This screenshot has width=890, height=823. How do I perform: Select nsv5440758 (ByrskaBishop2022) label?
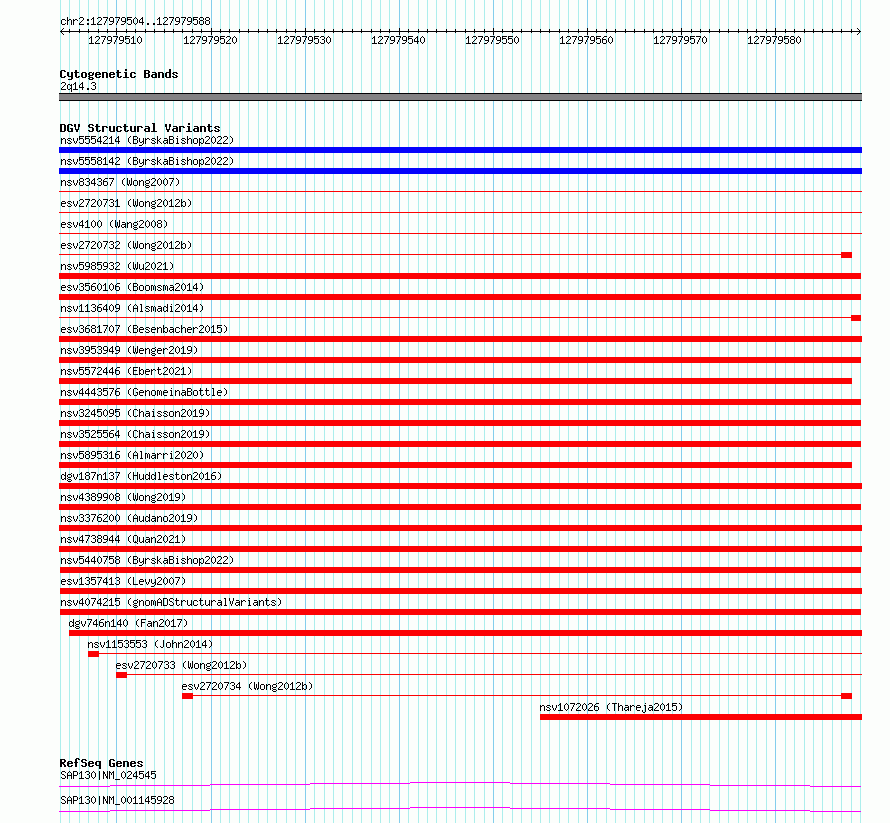point(147,560)
